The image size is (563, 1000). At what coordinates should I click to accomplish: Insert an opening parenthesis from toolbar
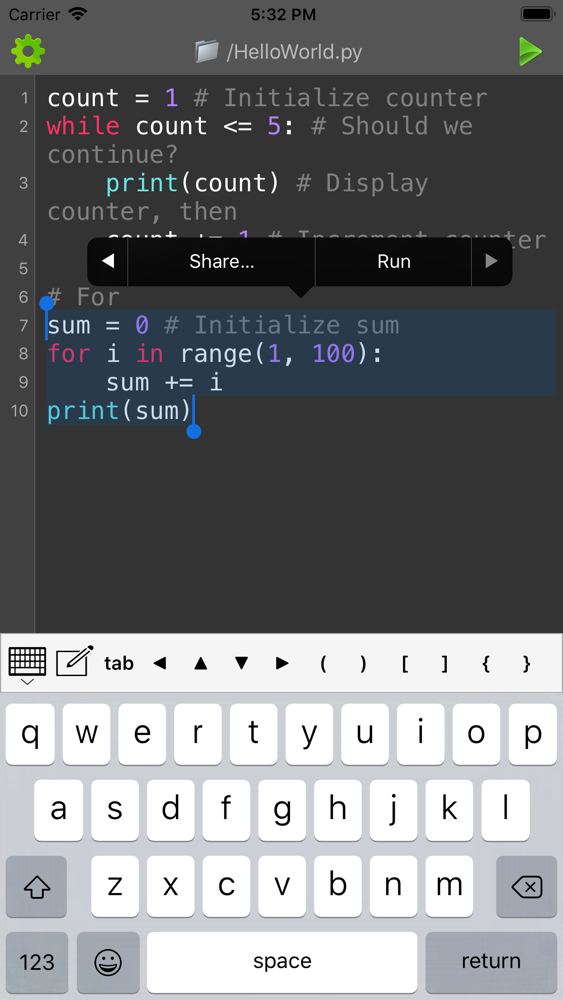click(323, 663)
